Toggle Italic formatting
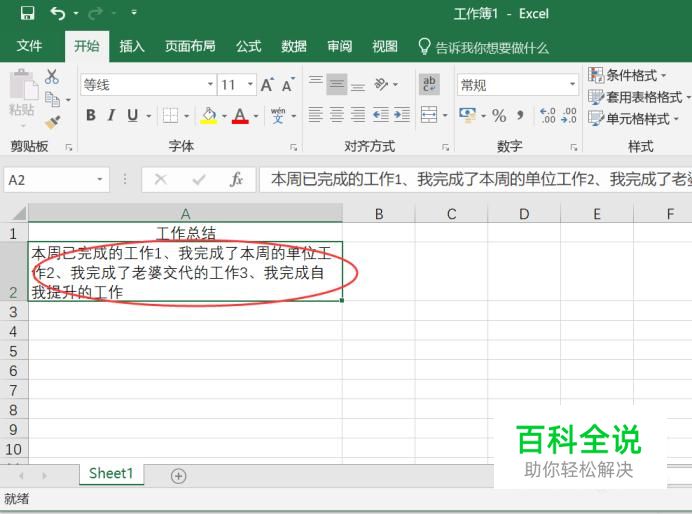The width and height of the screenshot is (692, 514). pyautogui.click(x=111, y=116)
